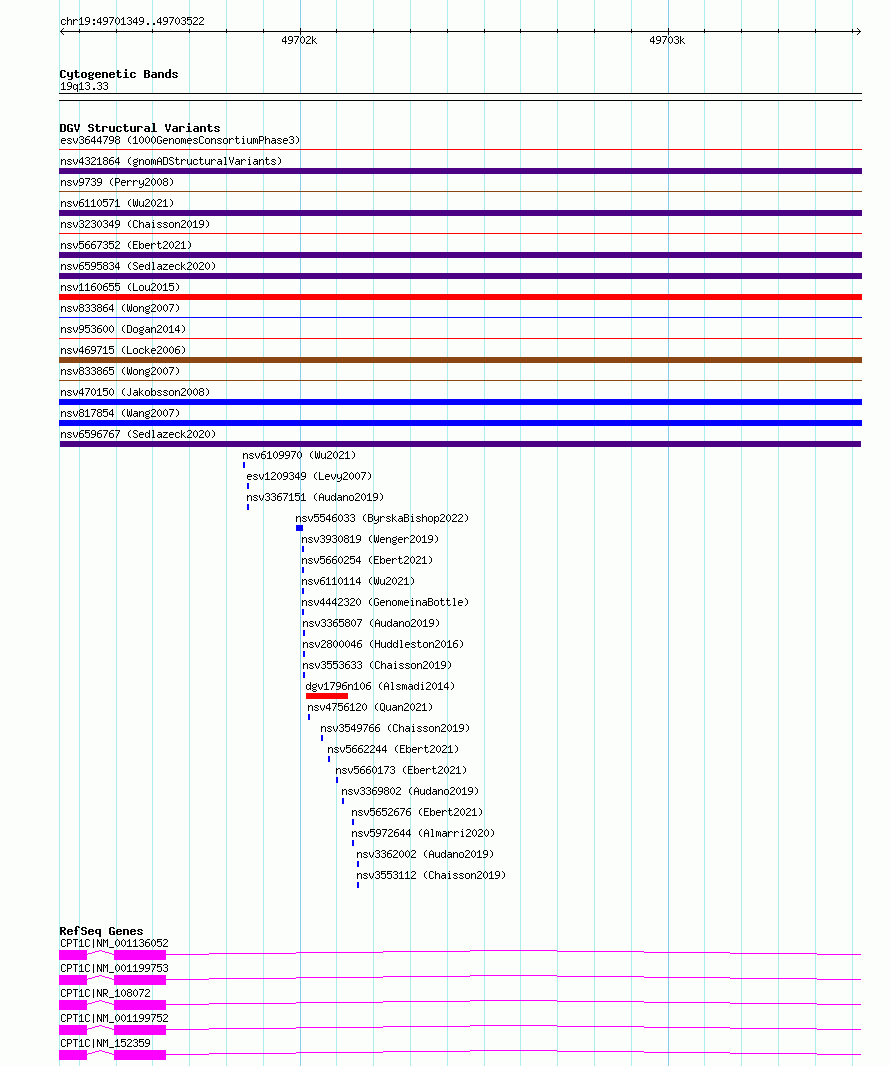Viewport: 890px width, 1066px height.
Task: Click the esv3644798 (1000GenomesConsortiumPhase3) variant label
Action: (x=179, y=140)
